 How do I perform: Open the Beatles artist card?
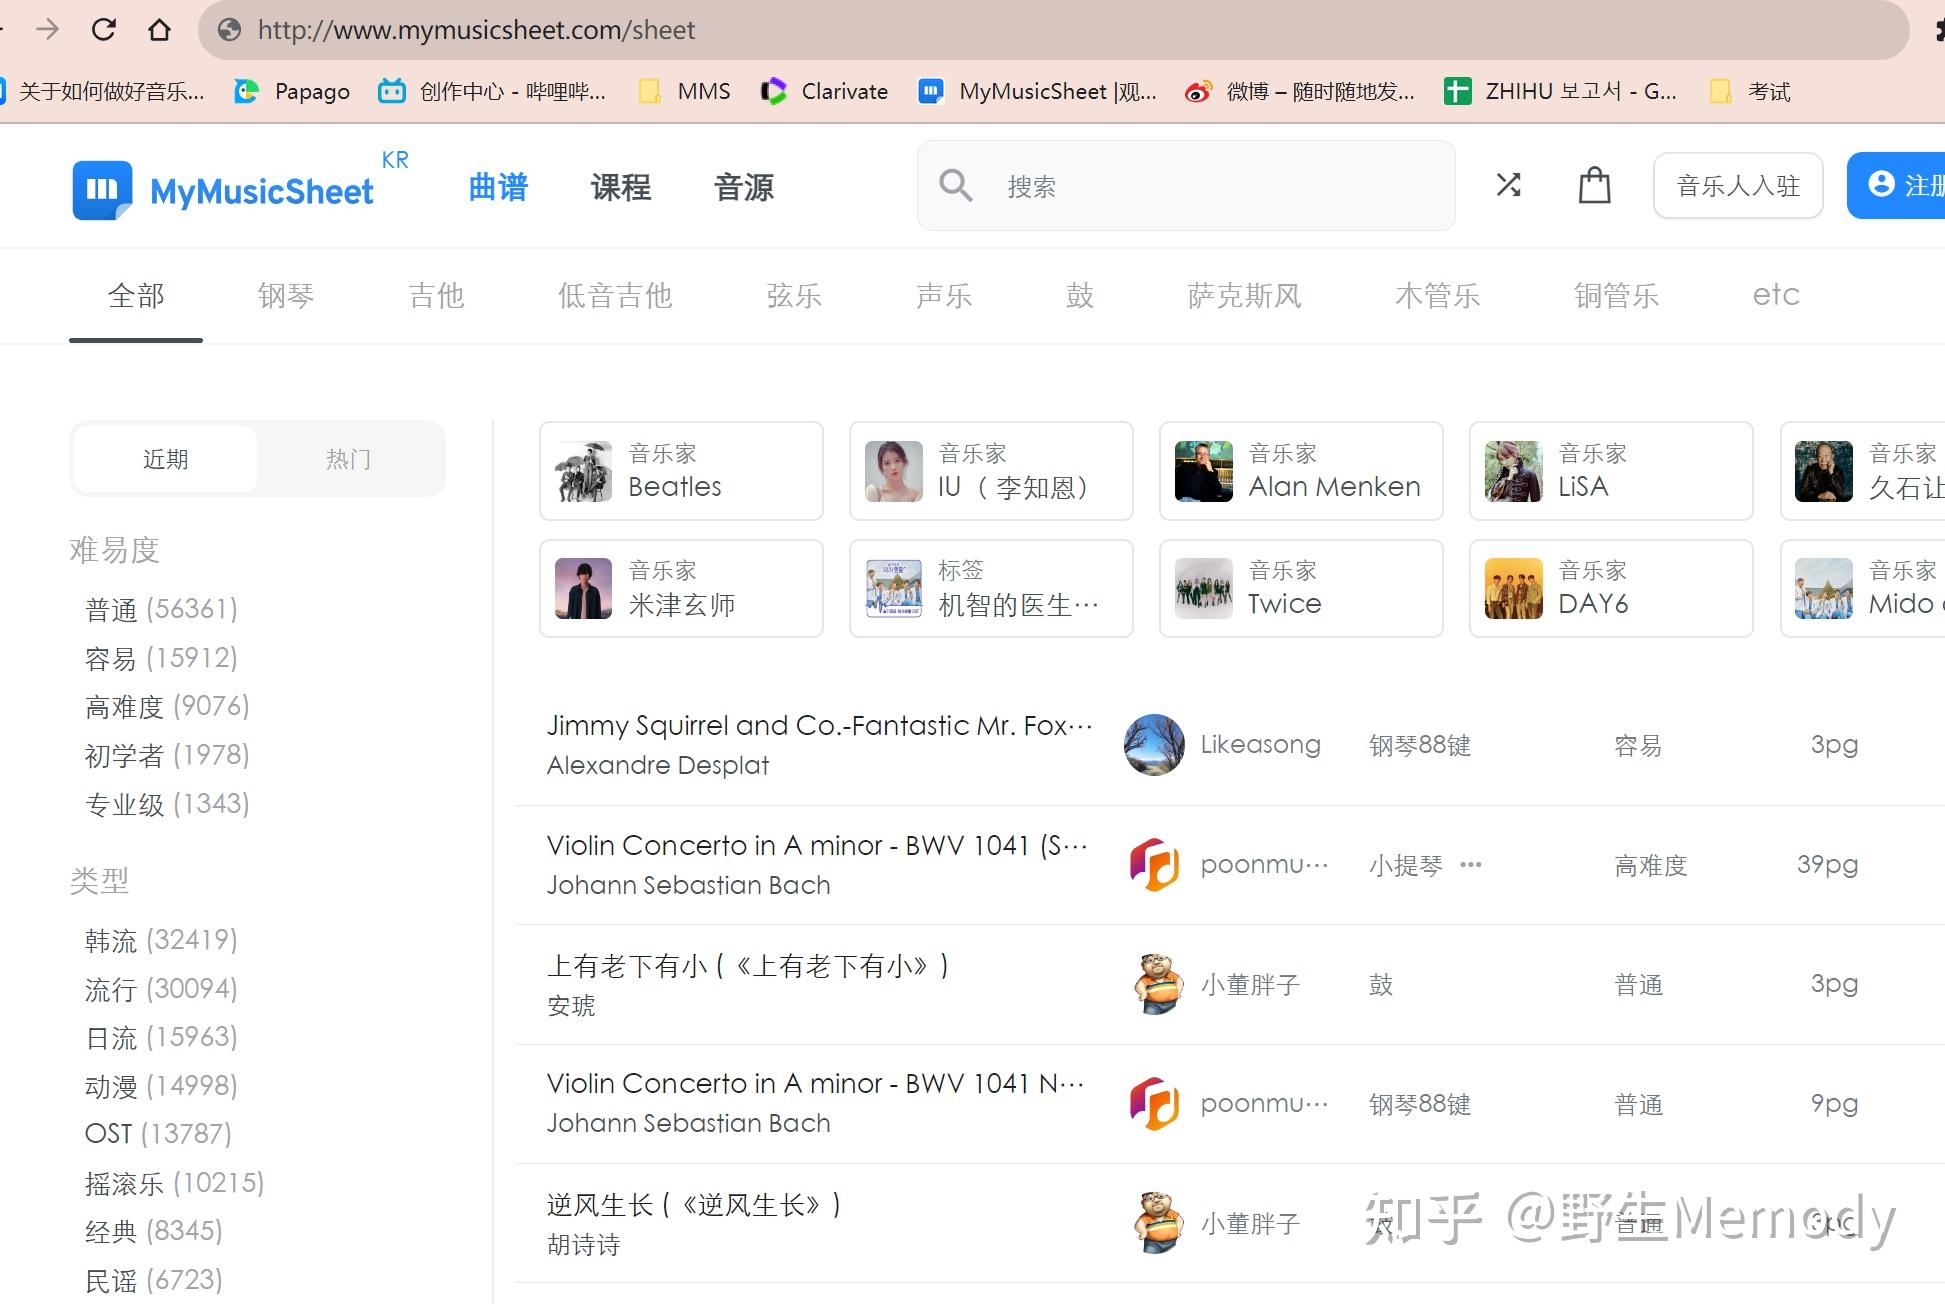point(681,470)
